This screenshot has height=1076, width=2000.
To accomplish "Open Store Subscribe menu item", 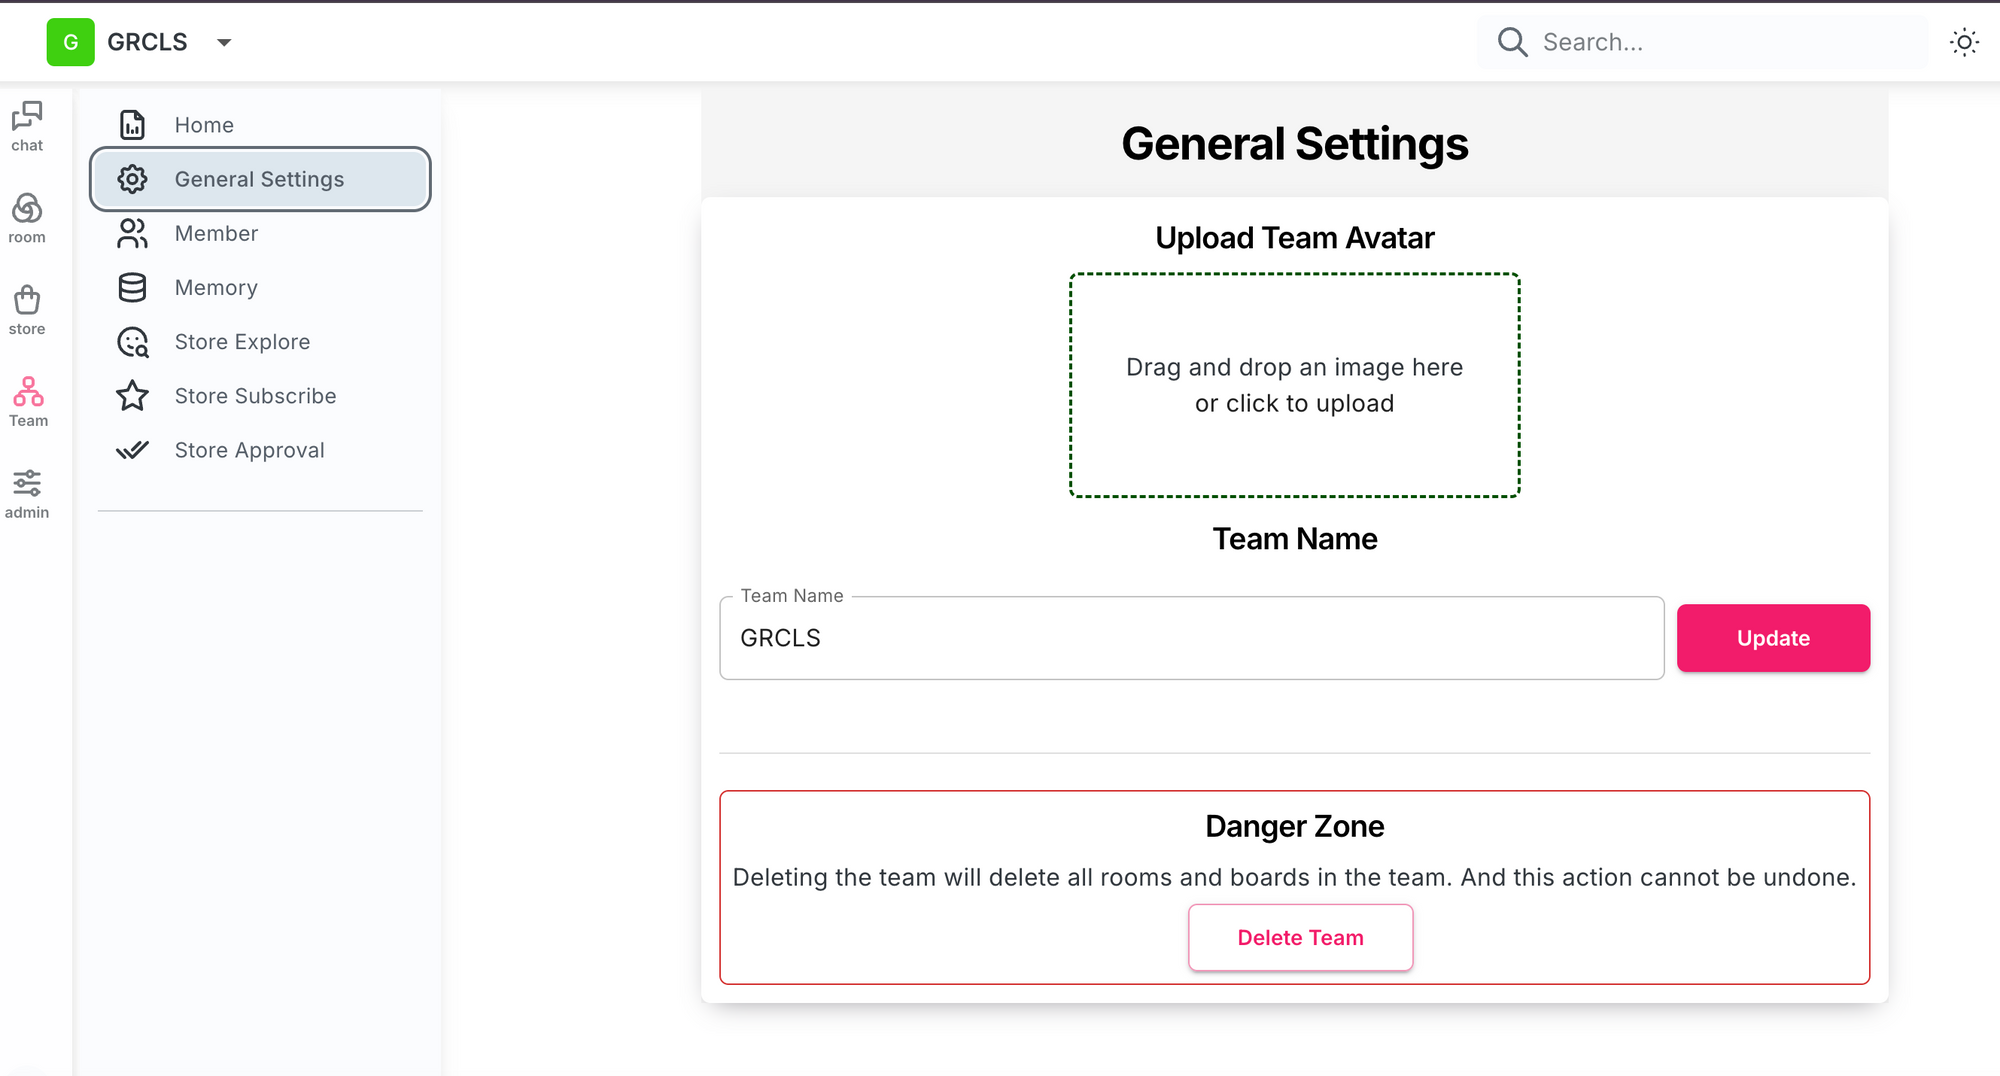I will pyautogui.click(x=260, y=396).
